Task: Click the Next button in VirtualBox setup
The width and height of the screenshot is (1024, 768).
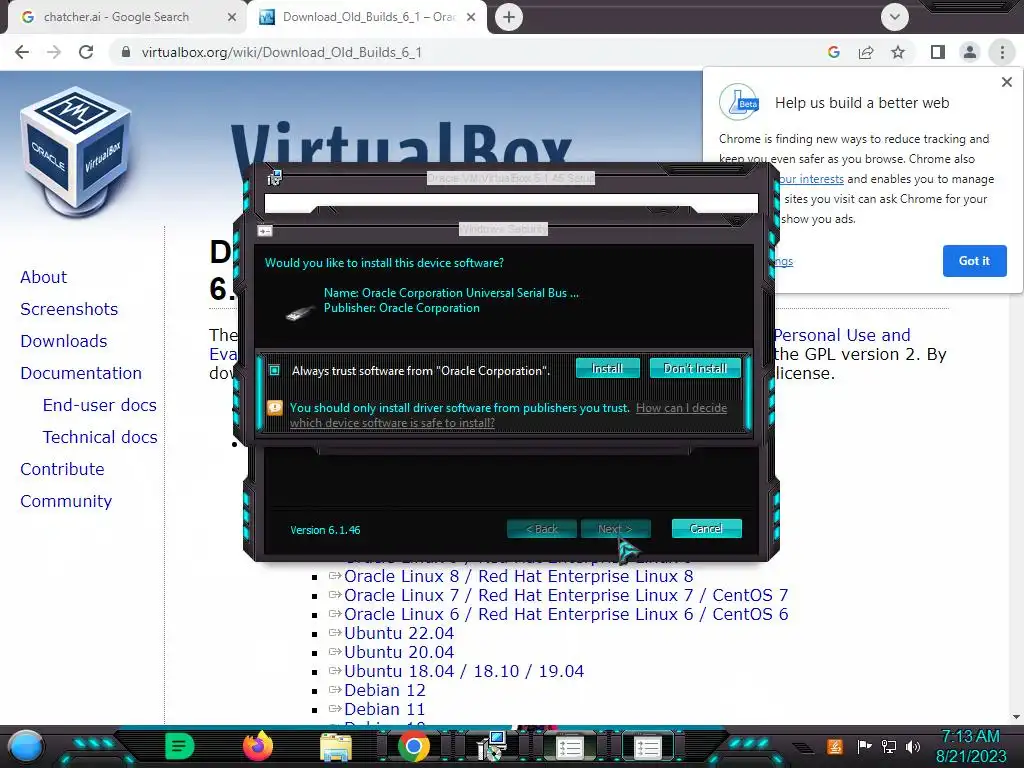Action: click(615, 529)
